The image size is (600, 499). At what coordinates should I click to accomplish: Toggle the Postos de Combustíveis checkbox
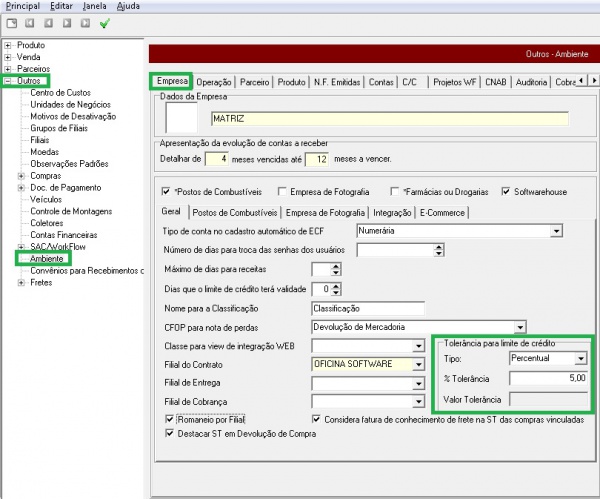(x=166, y=191)
